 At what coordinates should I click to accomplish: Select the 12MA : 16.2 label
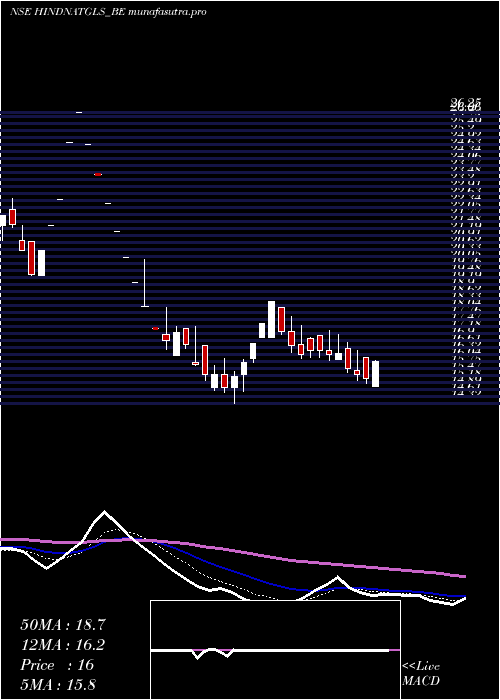(x=63, y=645)
